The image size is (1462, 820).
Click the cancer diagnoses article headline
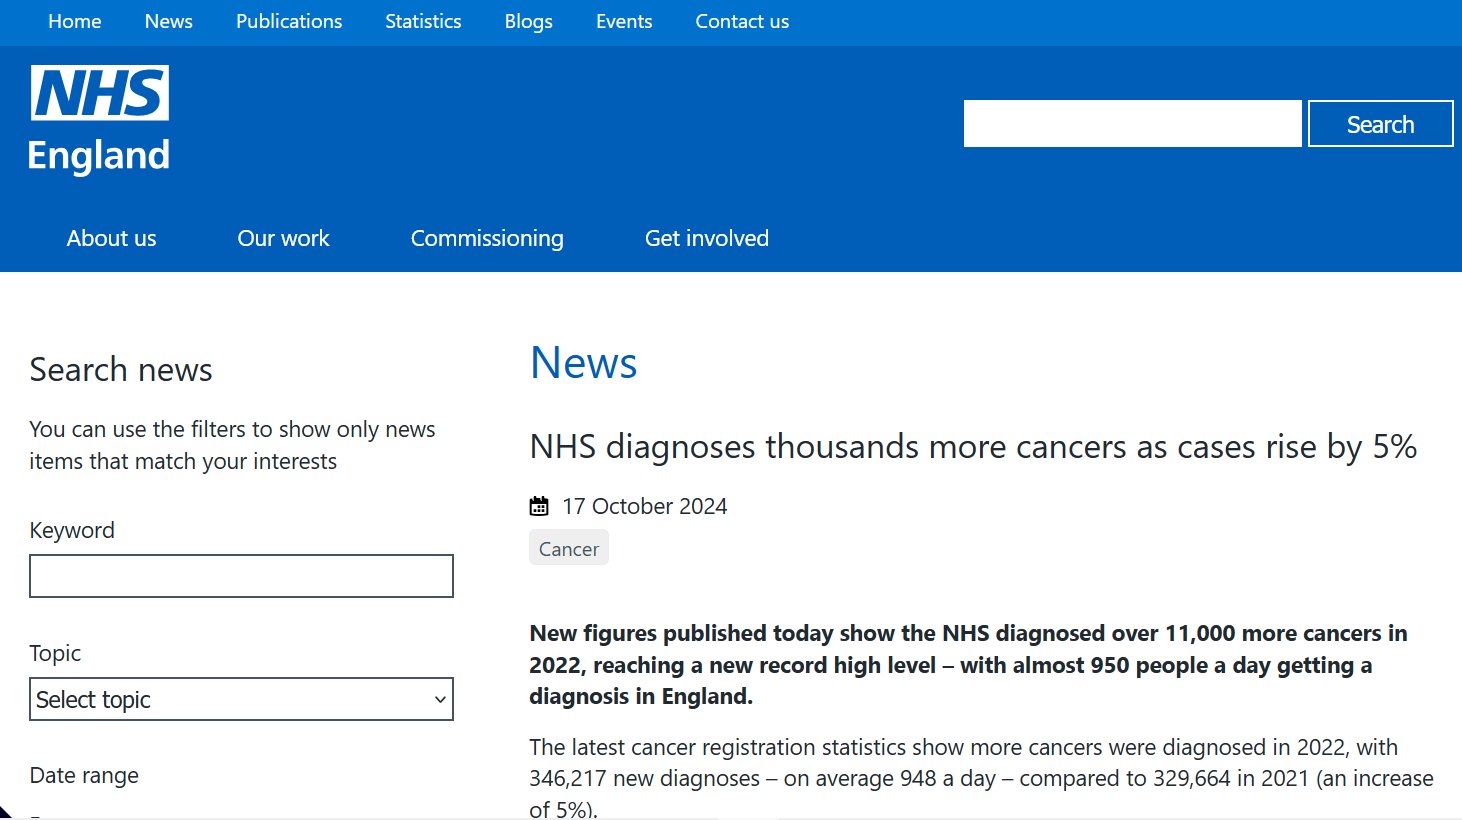click(x=972, y=446)
